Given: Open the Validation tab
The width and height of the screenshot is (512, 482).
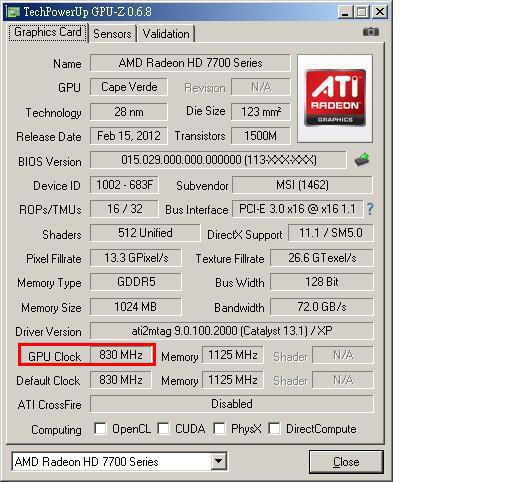Looking at the screenshot, I should (166, 34).
